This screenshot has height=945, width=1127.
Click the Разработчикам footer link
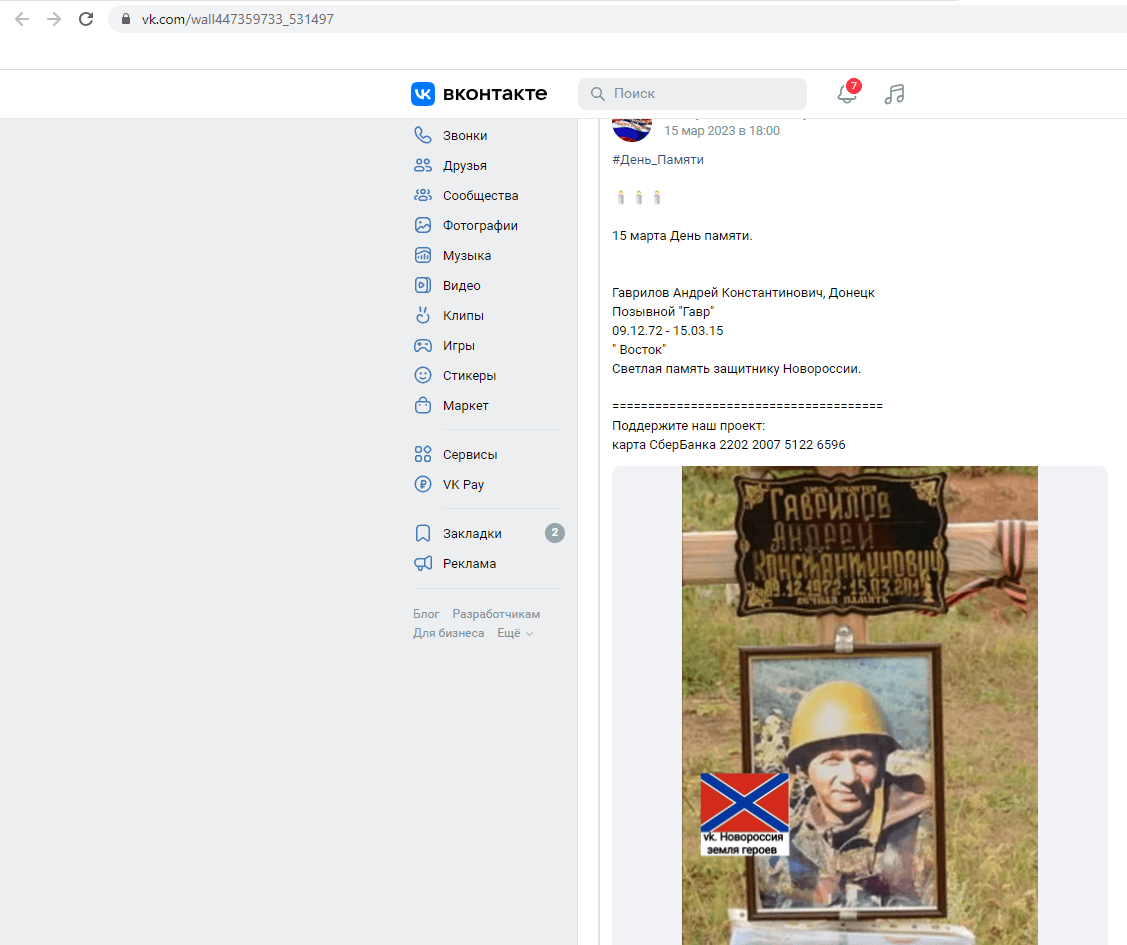(x=496, y=614)
